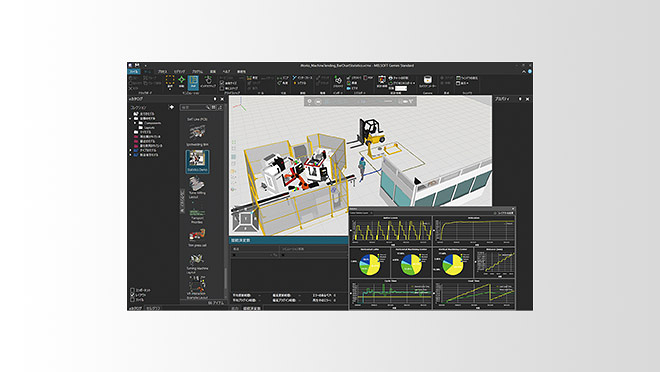The image size is (660, 372).
Task: Expand the Components folder in collection tree
Action: (135, 123)
